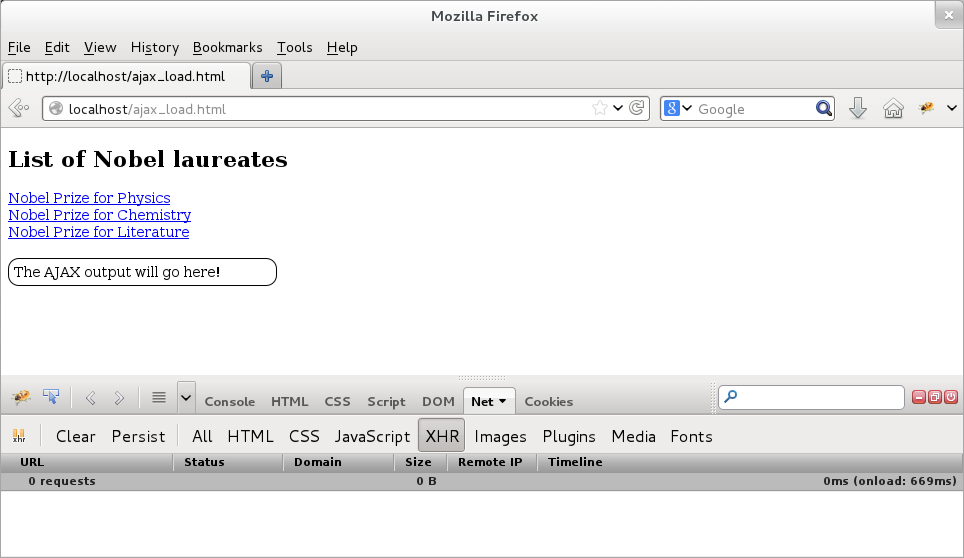The image size is (964, 558).
Task: Open a new tab with the plus button
Action: point(267,76)
